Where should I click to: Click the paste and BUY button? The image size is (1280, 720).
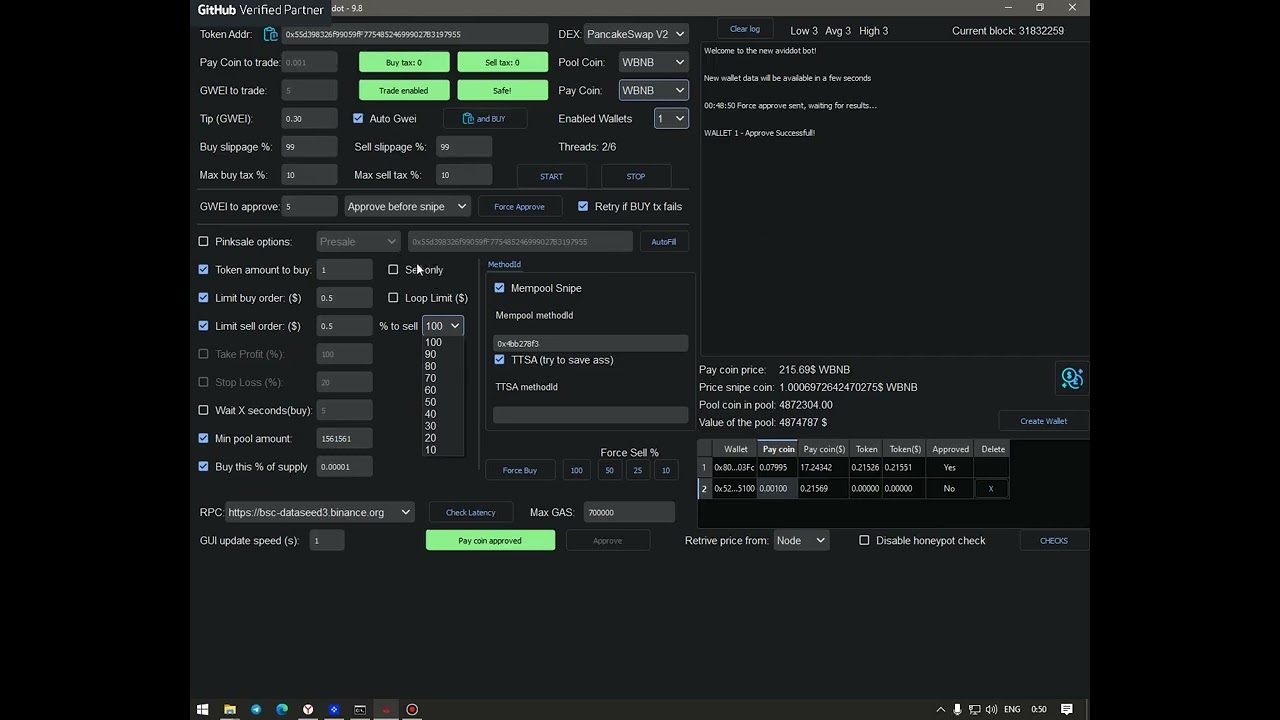[x=484, y=118]
